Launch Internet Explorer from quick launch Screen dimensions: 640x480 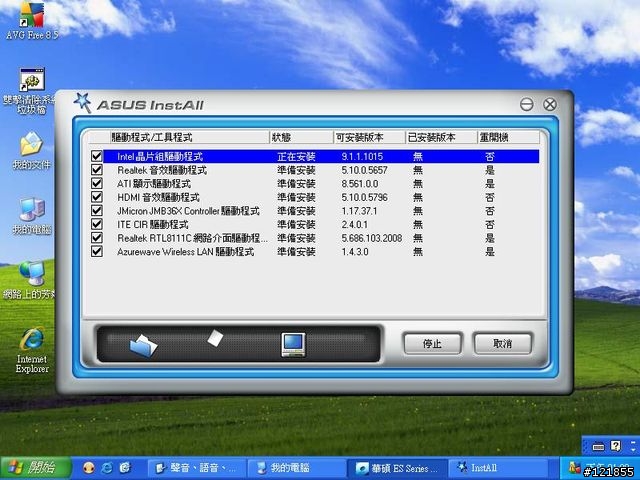107,468
